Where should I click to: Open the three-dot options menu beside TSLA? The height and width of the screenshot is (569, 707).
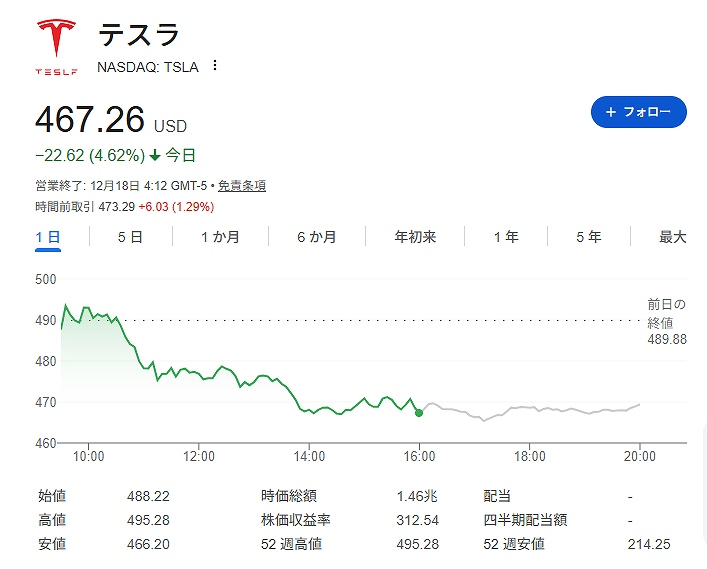coord(214,66)
